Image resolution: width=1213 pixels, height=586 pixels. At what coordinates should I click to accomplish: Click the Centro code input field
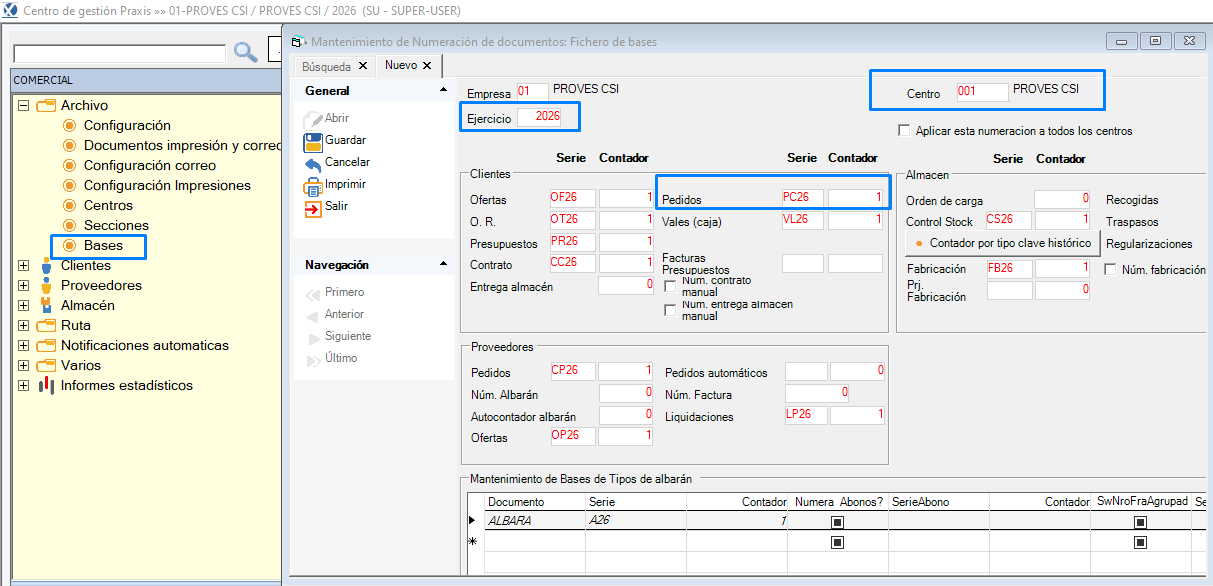[x=982, y=92]
